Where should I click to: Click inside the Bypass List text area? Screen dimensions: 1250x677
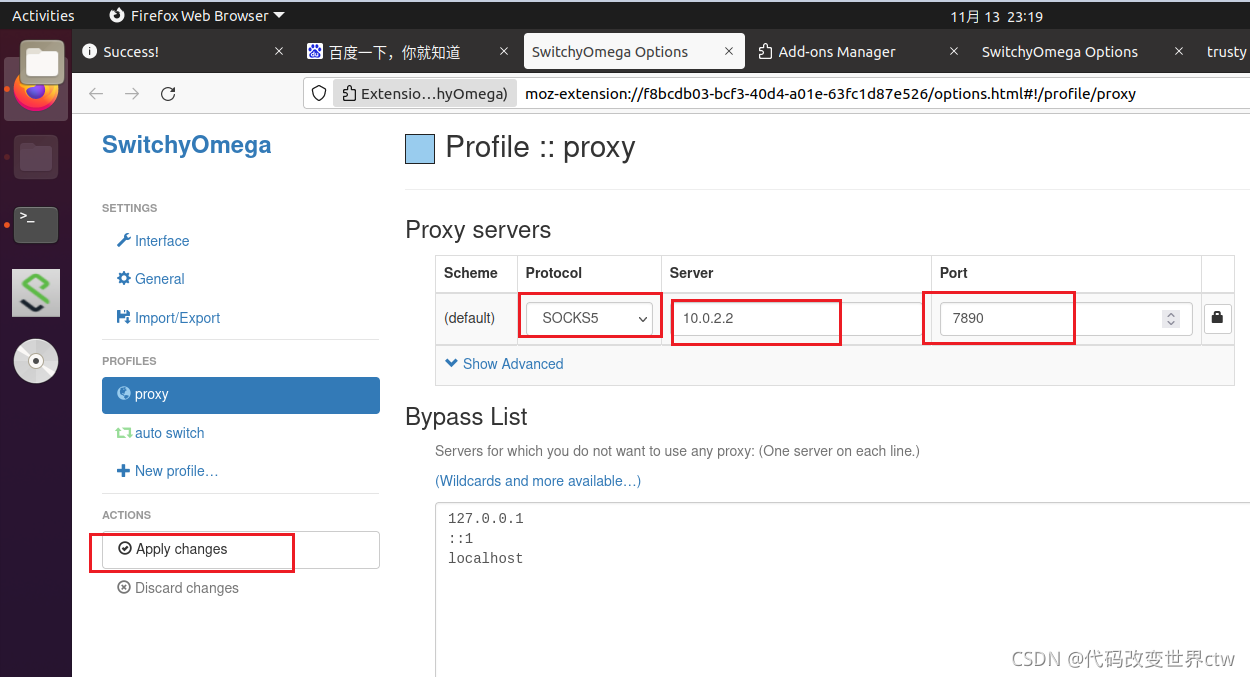point(843,590)
